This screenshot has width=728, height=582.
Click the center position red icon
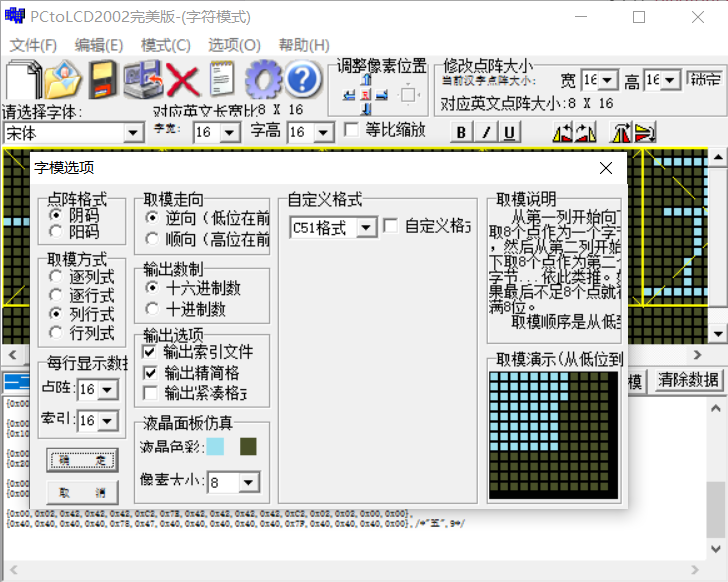click(366, 96)
